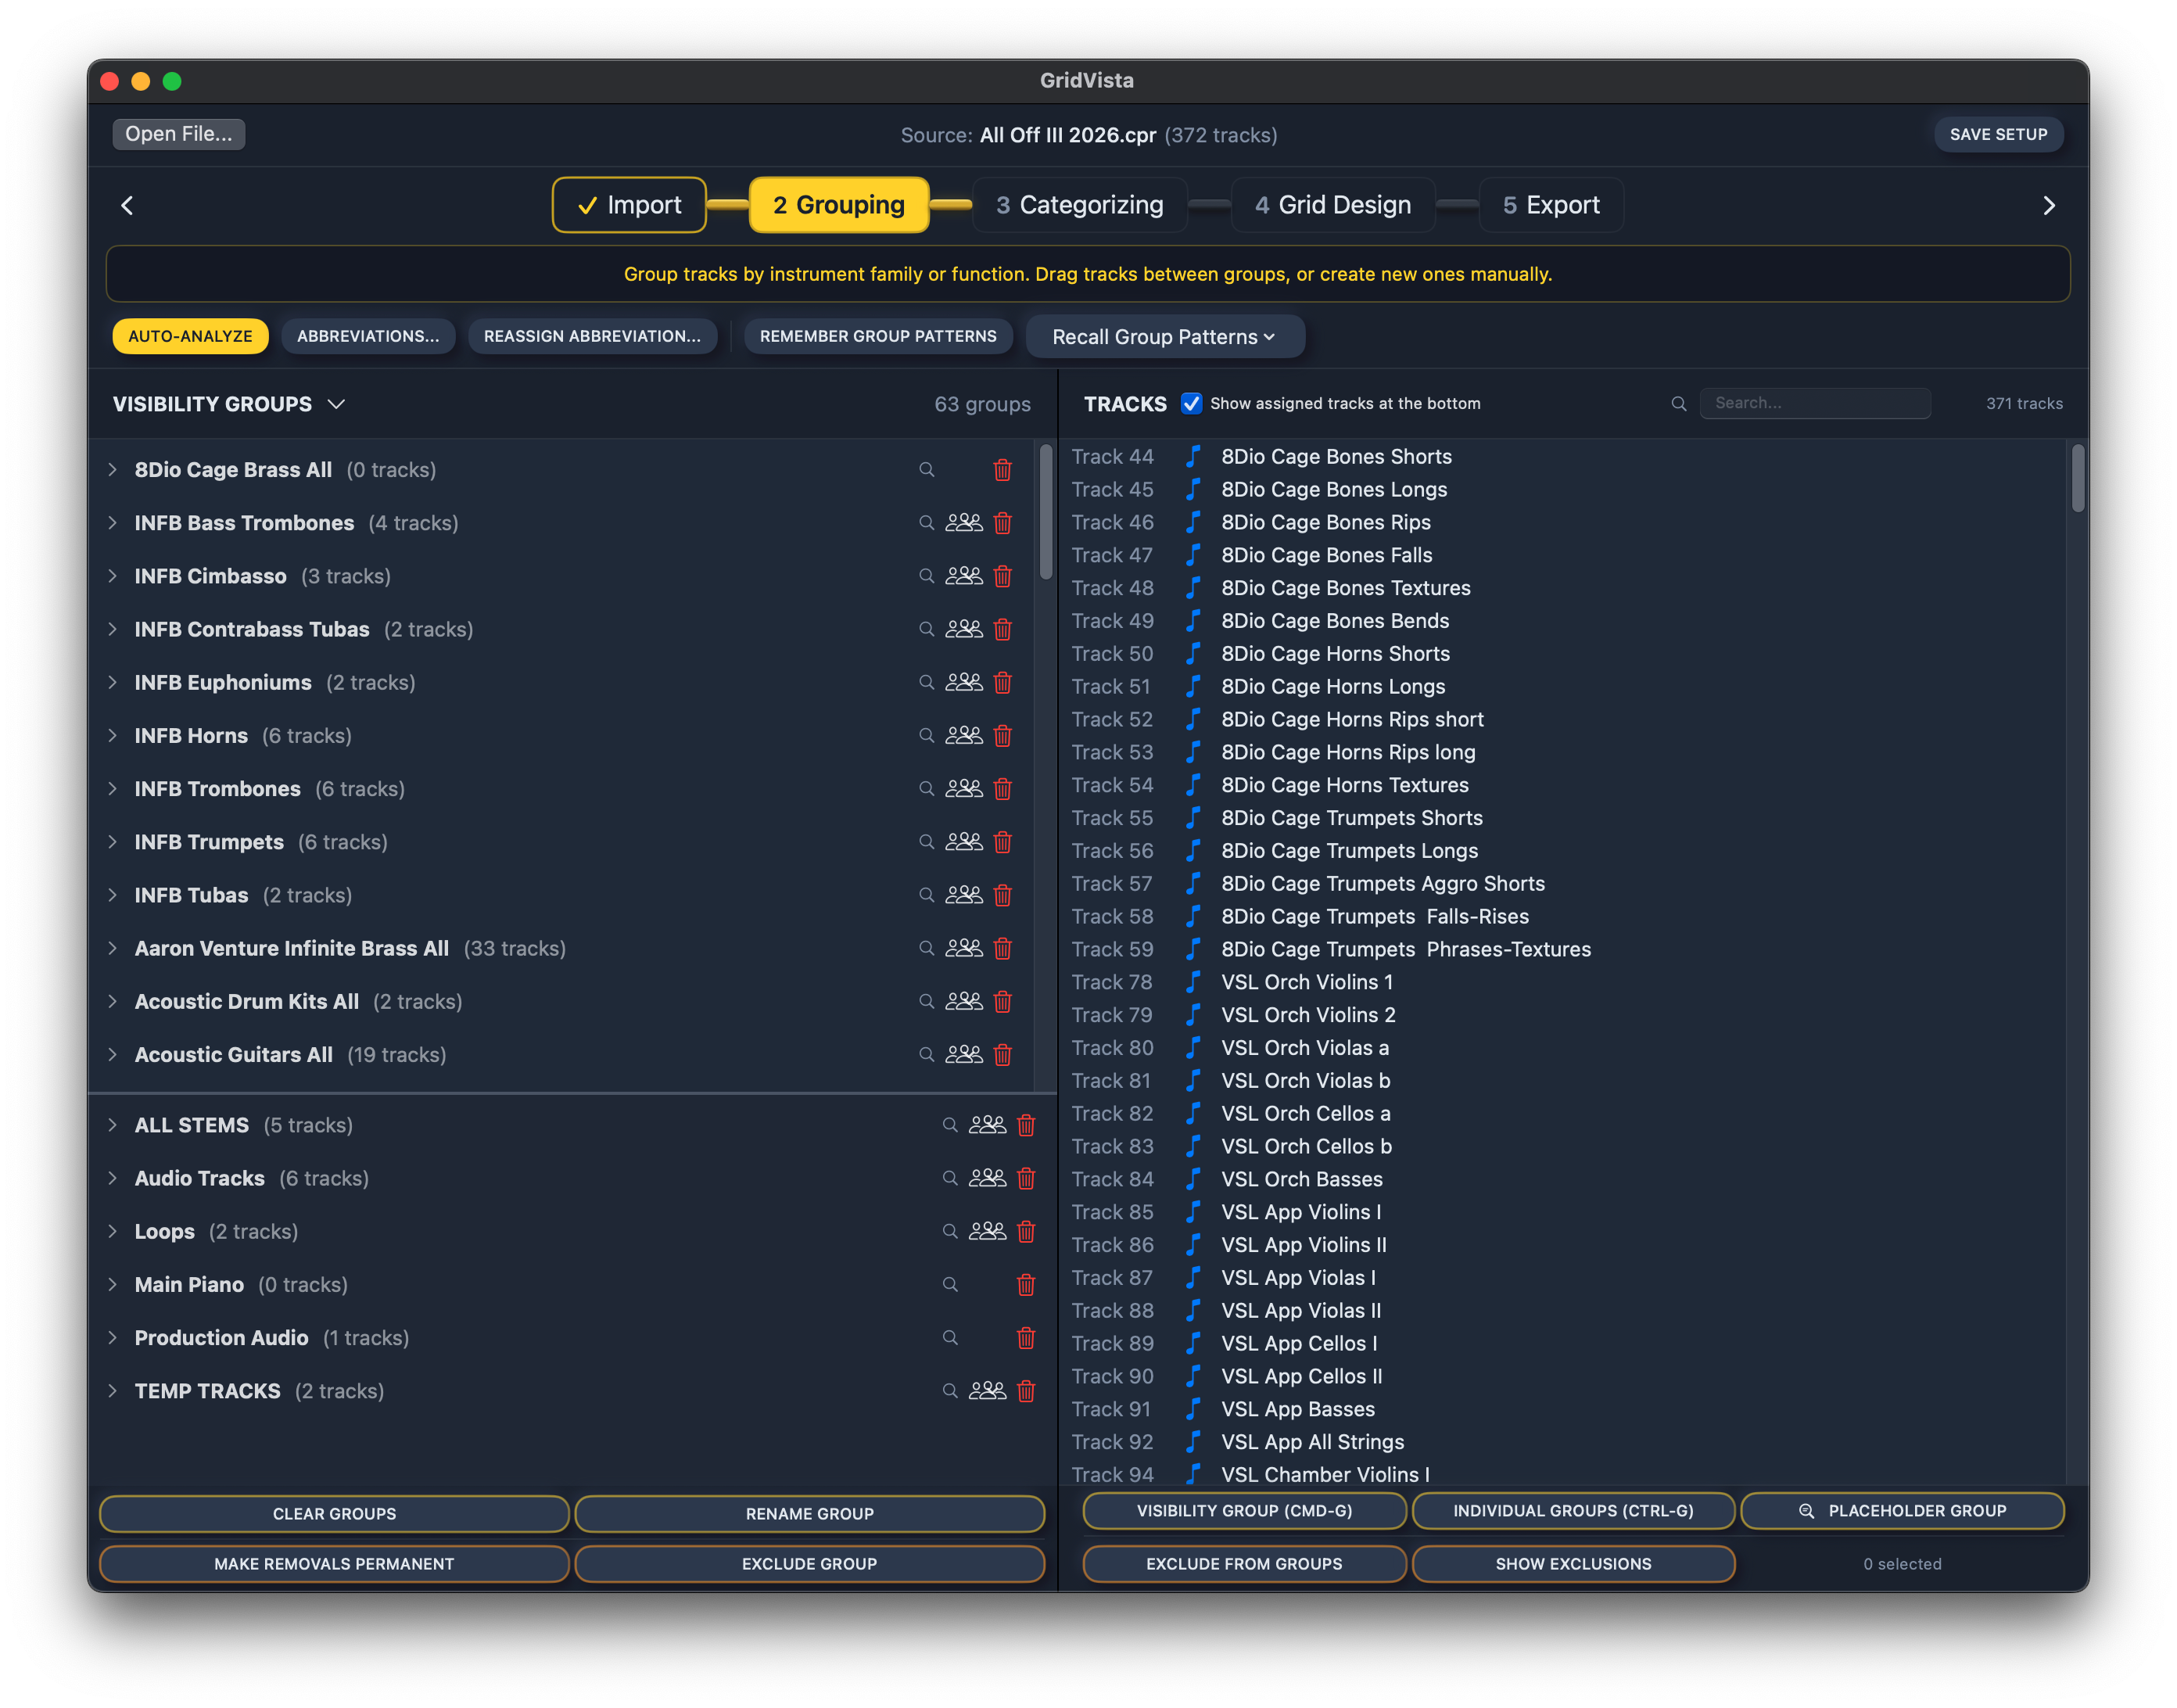This screenshot has width=2177, height=1708.
Task: Delete the INFB Contrabass Tubas group
Action: point(1002,629)
